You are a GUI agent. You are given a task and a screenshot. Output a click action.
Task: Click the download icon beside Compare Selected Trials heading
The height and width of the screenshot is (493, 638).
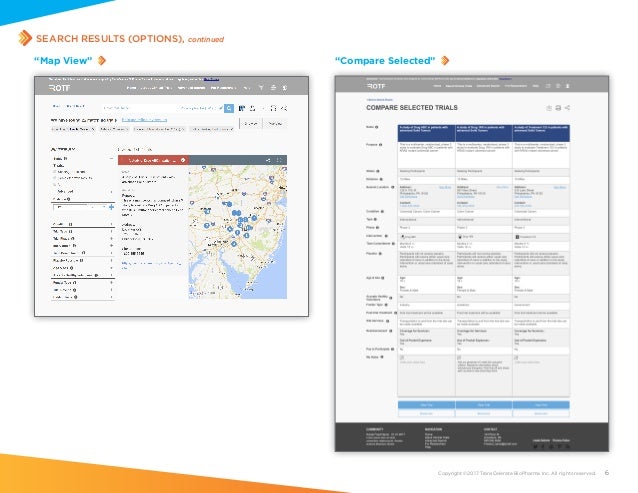pos(549,108)
